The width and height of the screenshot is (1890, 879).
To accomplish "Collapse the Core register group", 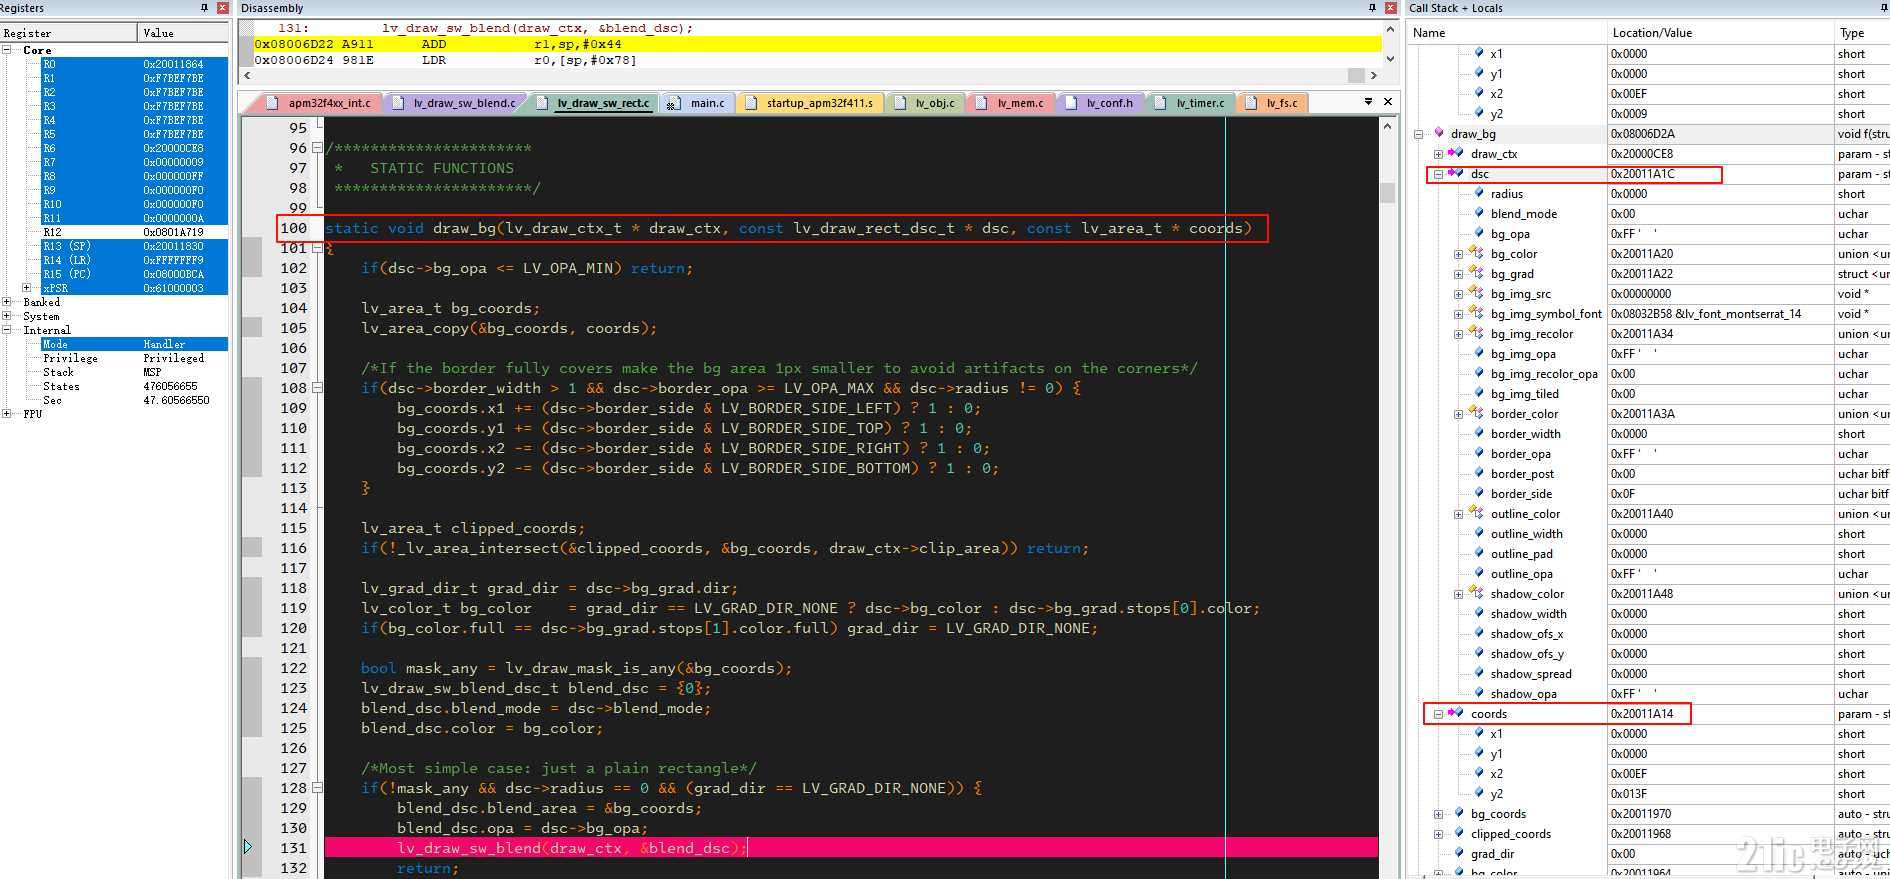I will point(6,49).
